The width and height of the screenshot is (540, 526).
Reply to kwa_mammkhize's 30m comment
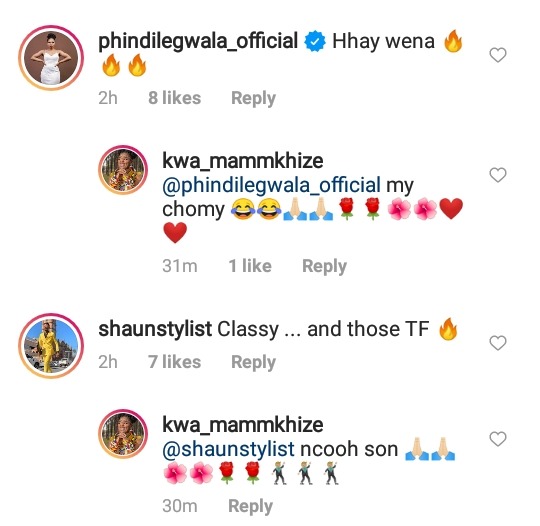pyautogui.click(x=250, y=506)
